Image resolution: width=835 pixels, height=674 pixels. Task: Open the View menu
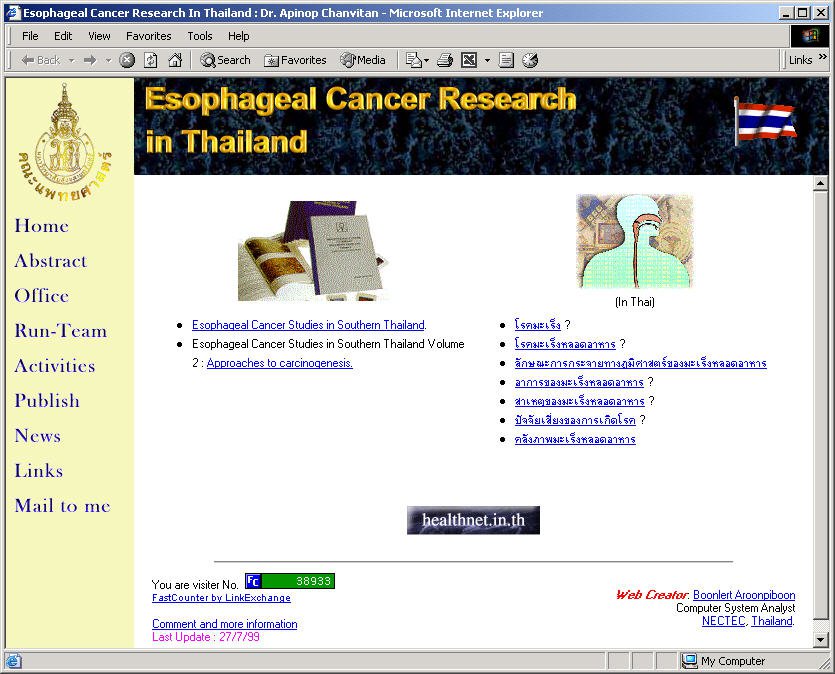click(99, 36)
